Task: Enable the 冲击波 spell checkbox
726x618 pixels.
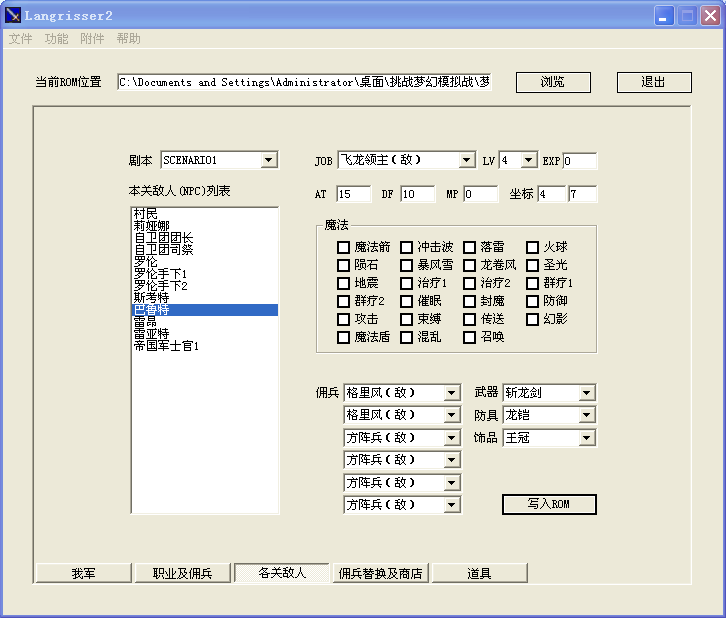Action: click(x=406, y=247)
